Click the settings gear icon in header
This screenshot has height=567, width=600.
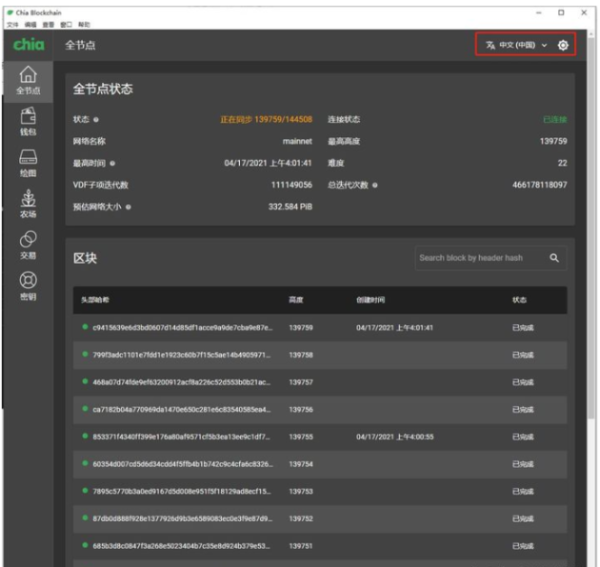563,45
